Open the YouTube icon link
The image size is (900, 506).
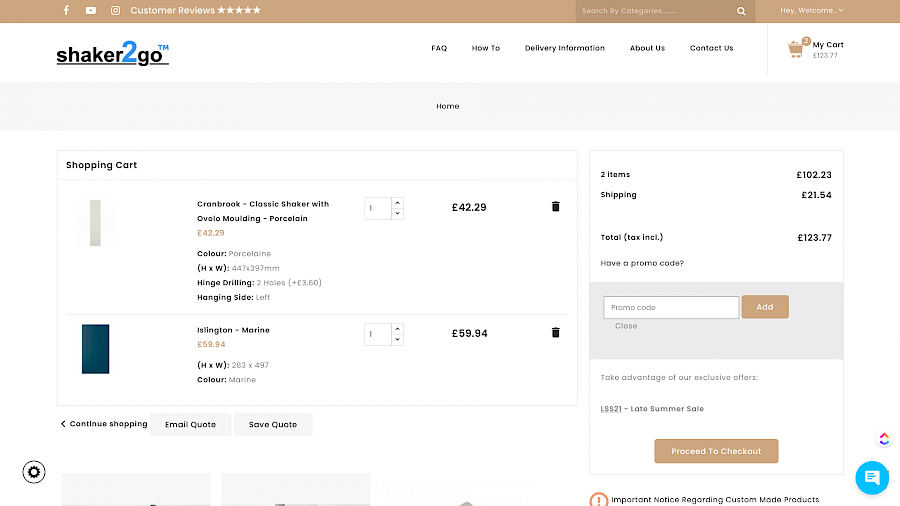pos(91,10)
